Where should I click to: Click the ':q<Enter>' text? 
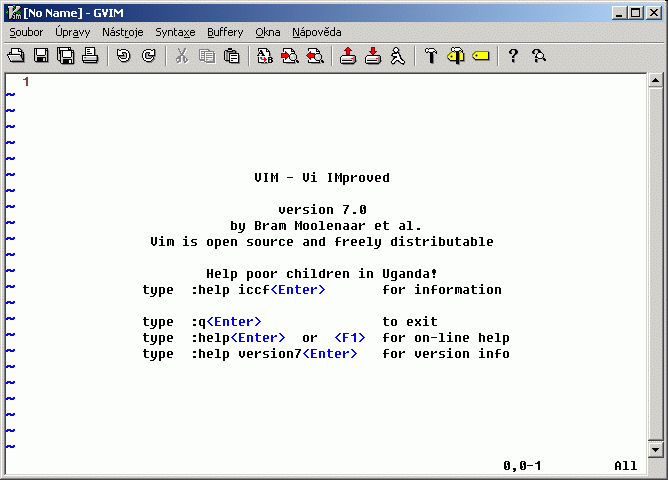coord(226,322)
